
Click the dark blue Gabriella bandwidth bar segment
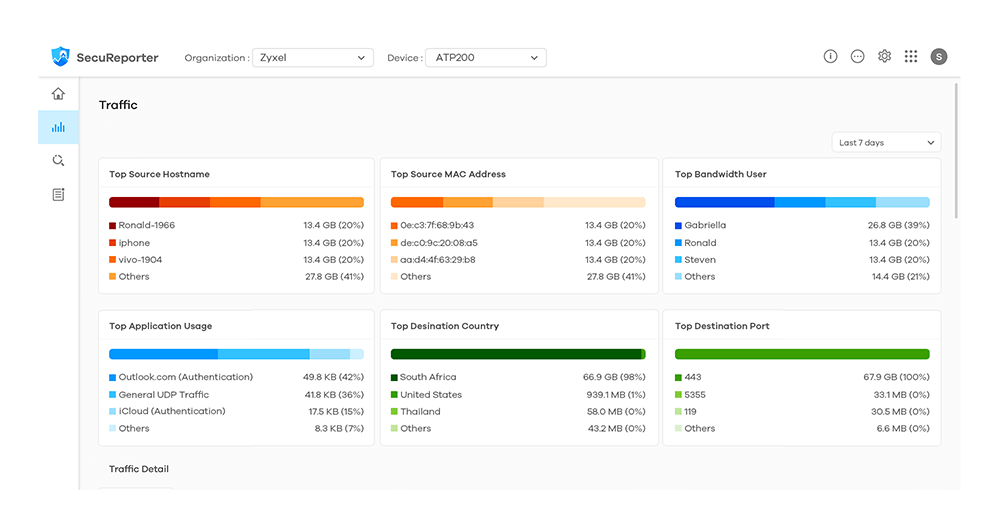pos(724,202)
